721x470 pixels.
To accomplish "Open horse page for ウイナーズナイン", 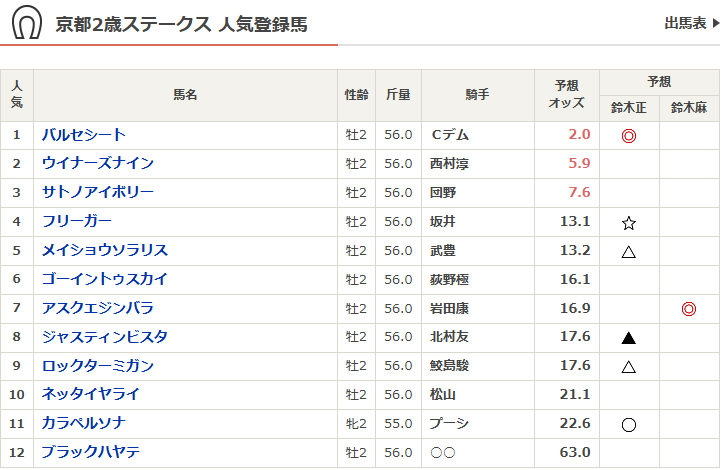I will pos(98,164).
